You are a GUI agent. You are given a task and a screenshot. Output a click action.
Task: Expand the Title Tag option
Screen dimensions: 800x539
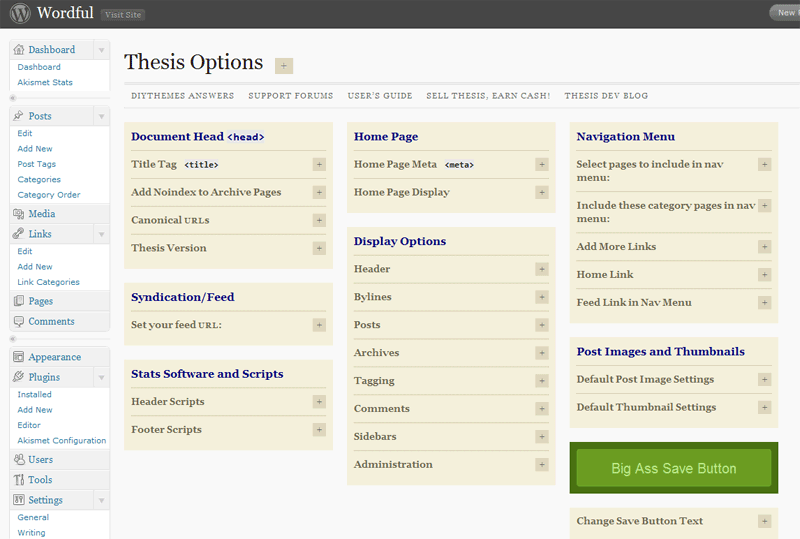tap(319, 164)
